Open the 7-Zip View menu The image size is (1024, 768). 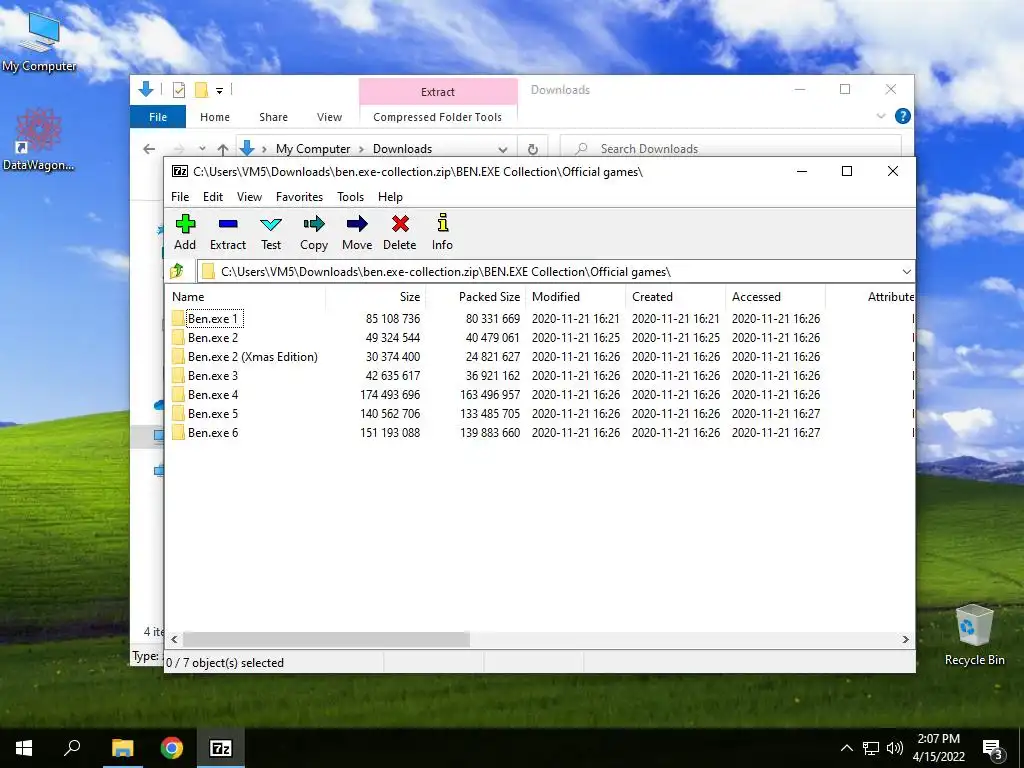point(249,197)
